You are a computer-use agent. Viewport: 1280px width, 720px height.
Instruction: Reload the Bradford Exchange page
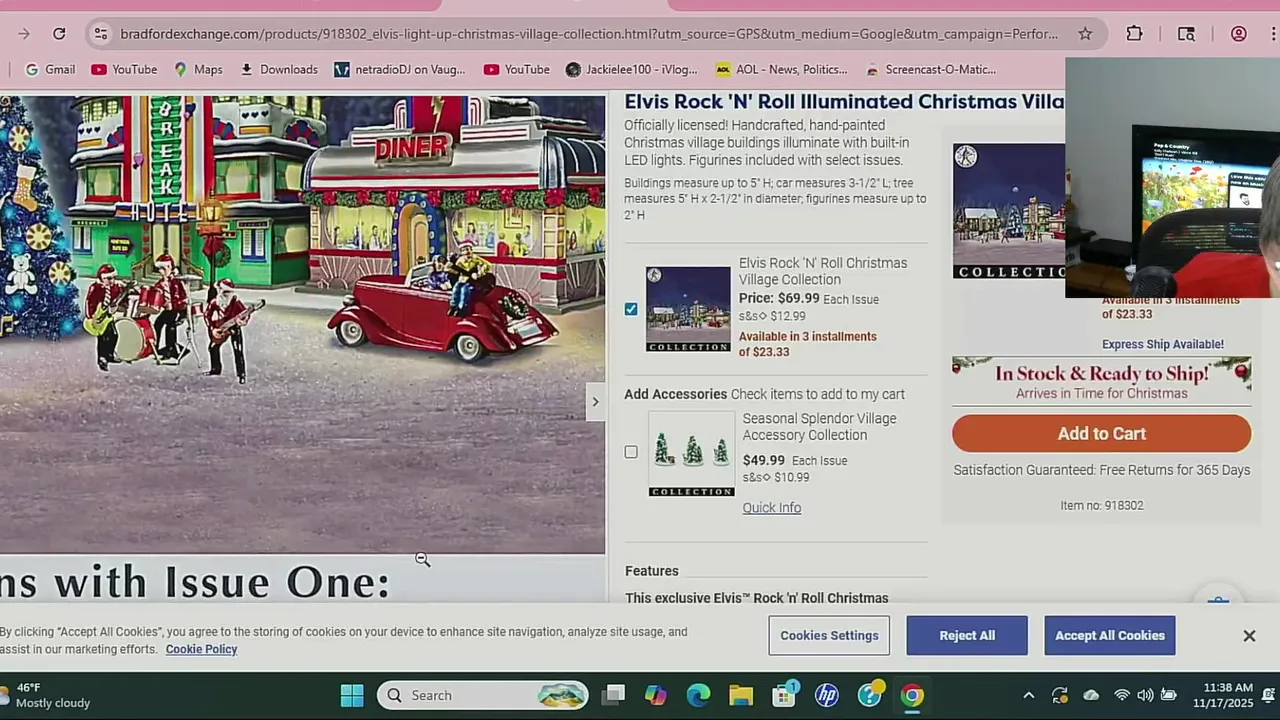click(x=59, y=34)
